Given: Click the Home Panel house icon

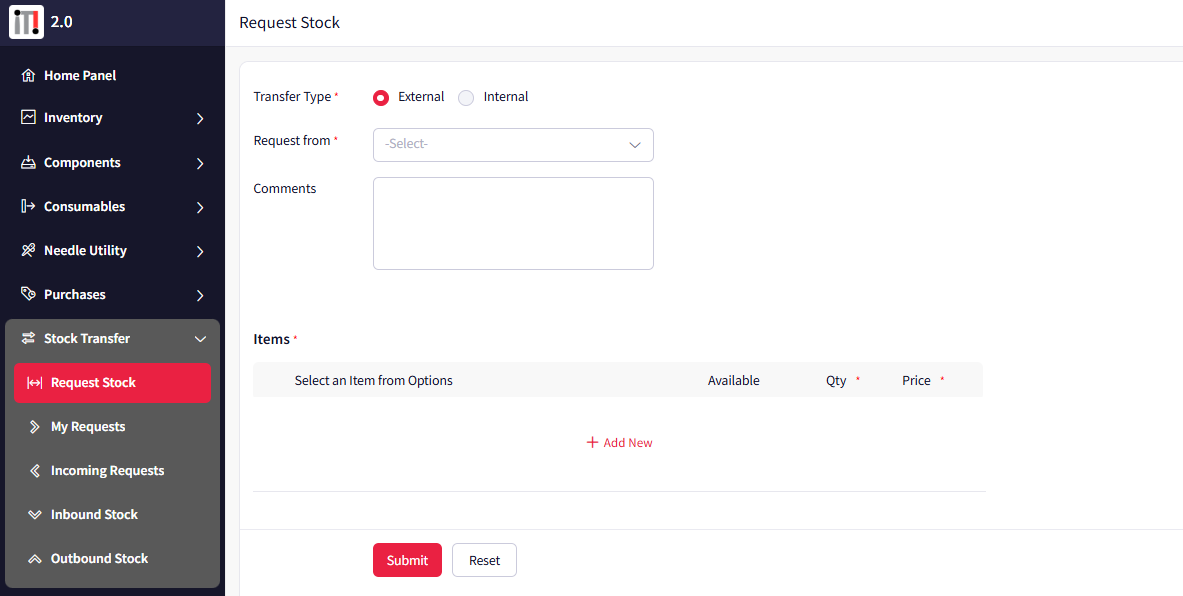Looking at the screenshot, I should pos(28,75).
